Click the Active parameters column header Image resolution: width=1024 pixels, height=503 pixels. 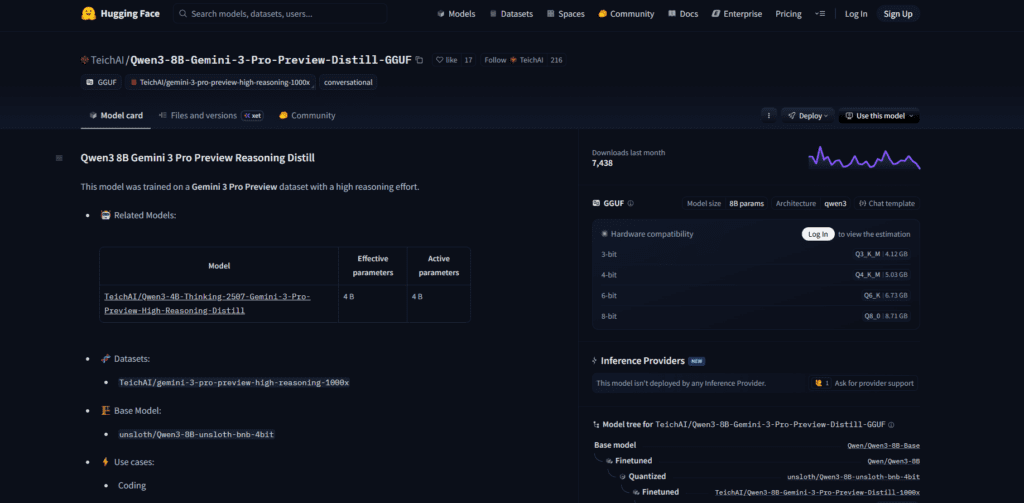tap(438, 265)
